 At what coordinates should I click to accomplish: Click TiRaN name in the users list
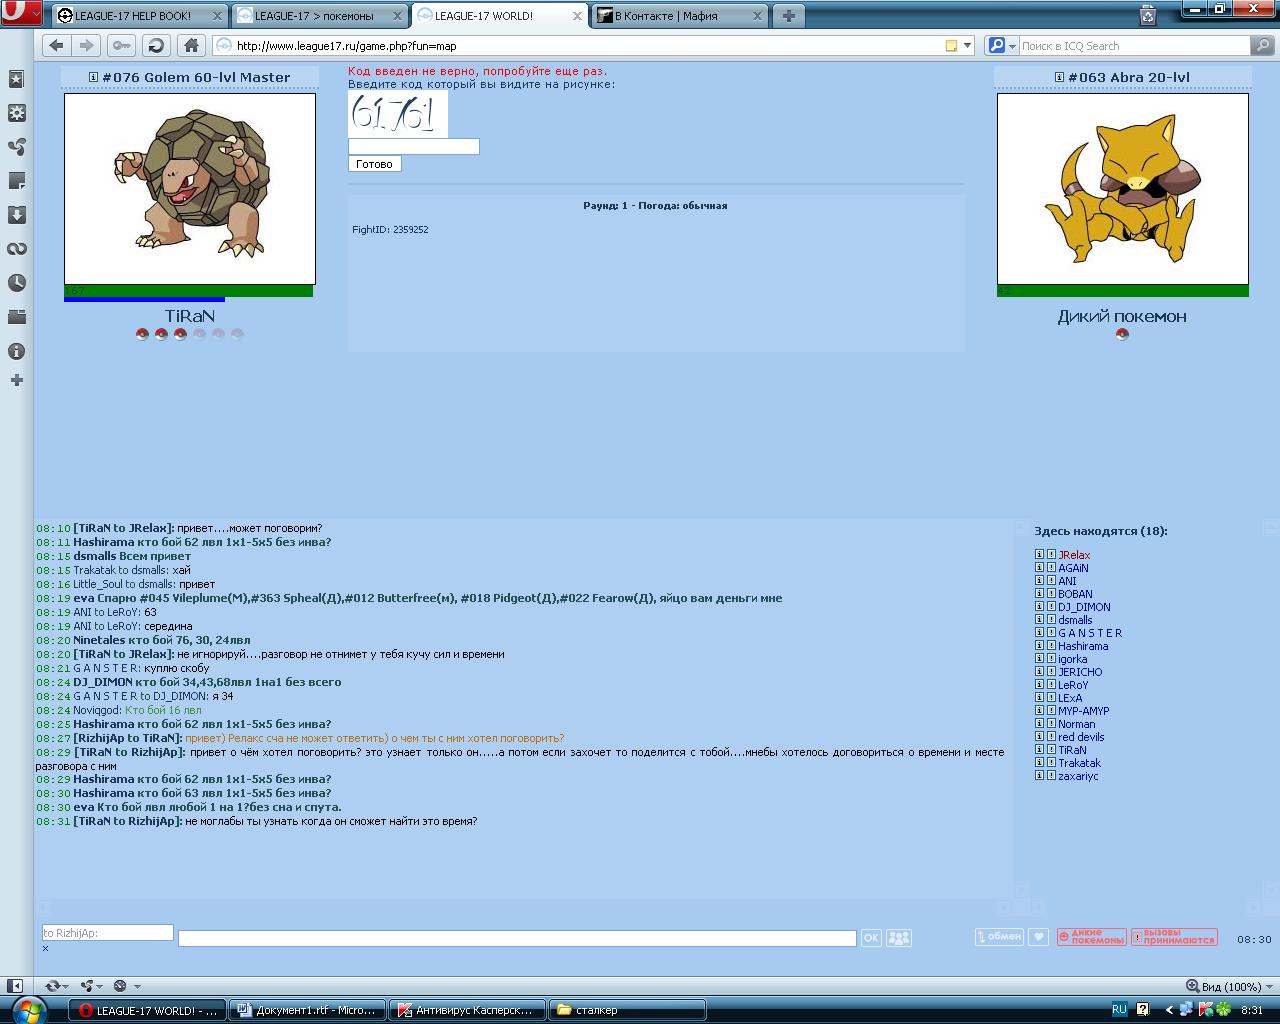pos(1072,750)
